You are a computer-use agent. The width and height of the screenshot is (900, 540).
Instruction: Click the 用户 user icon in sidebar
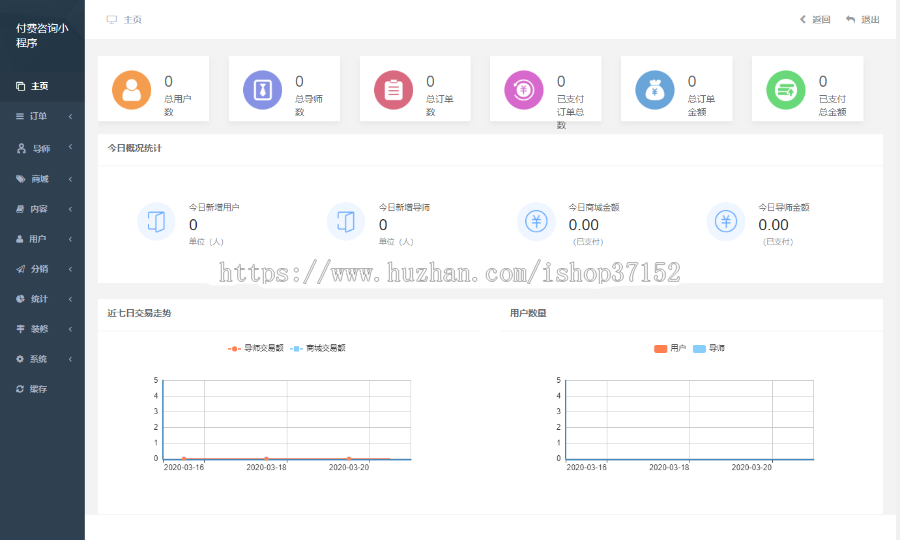click(x=20, y=239)
